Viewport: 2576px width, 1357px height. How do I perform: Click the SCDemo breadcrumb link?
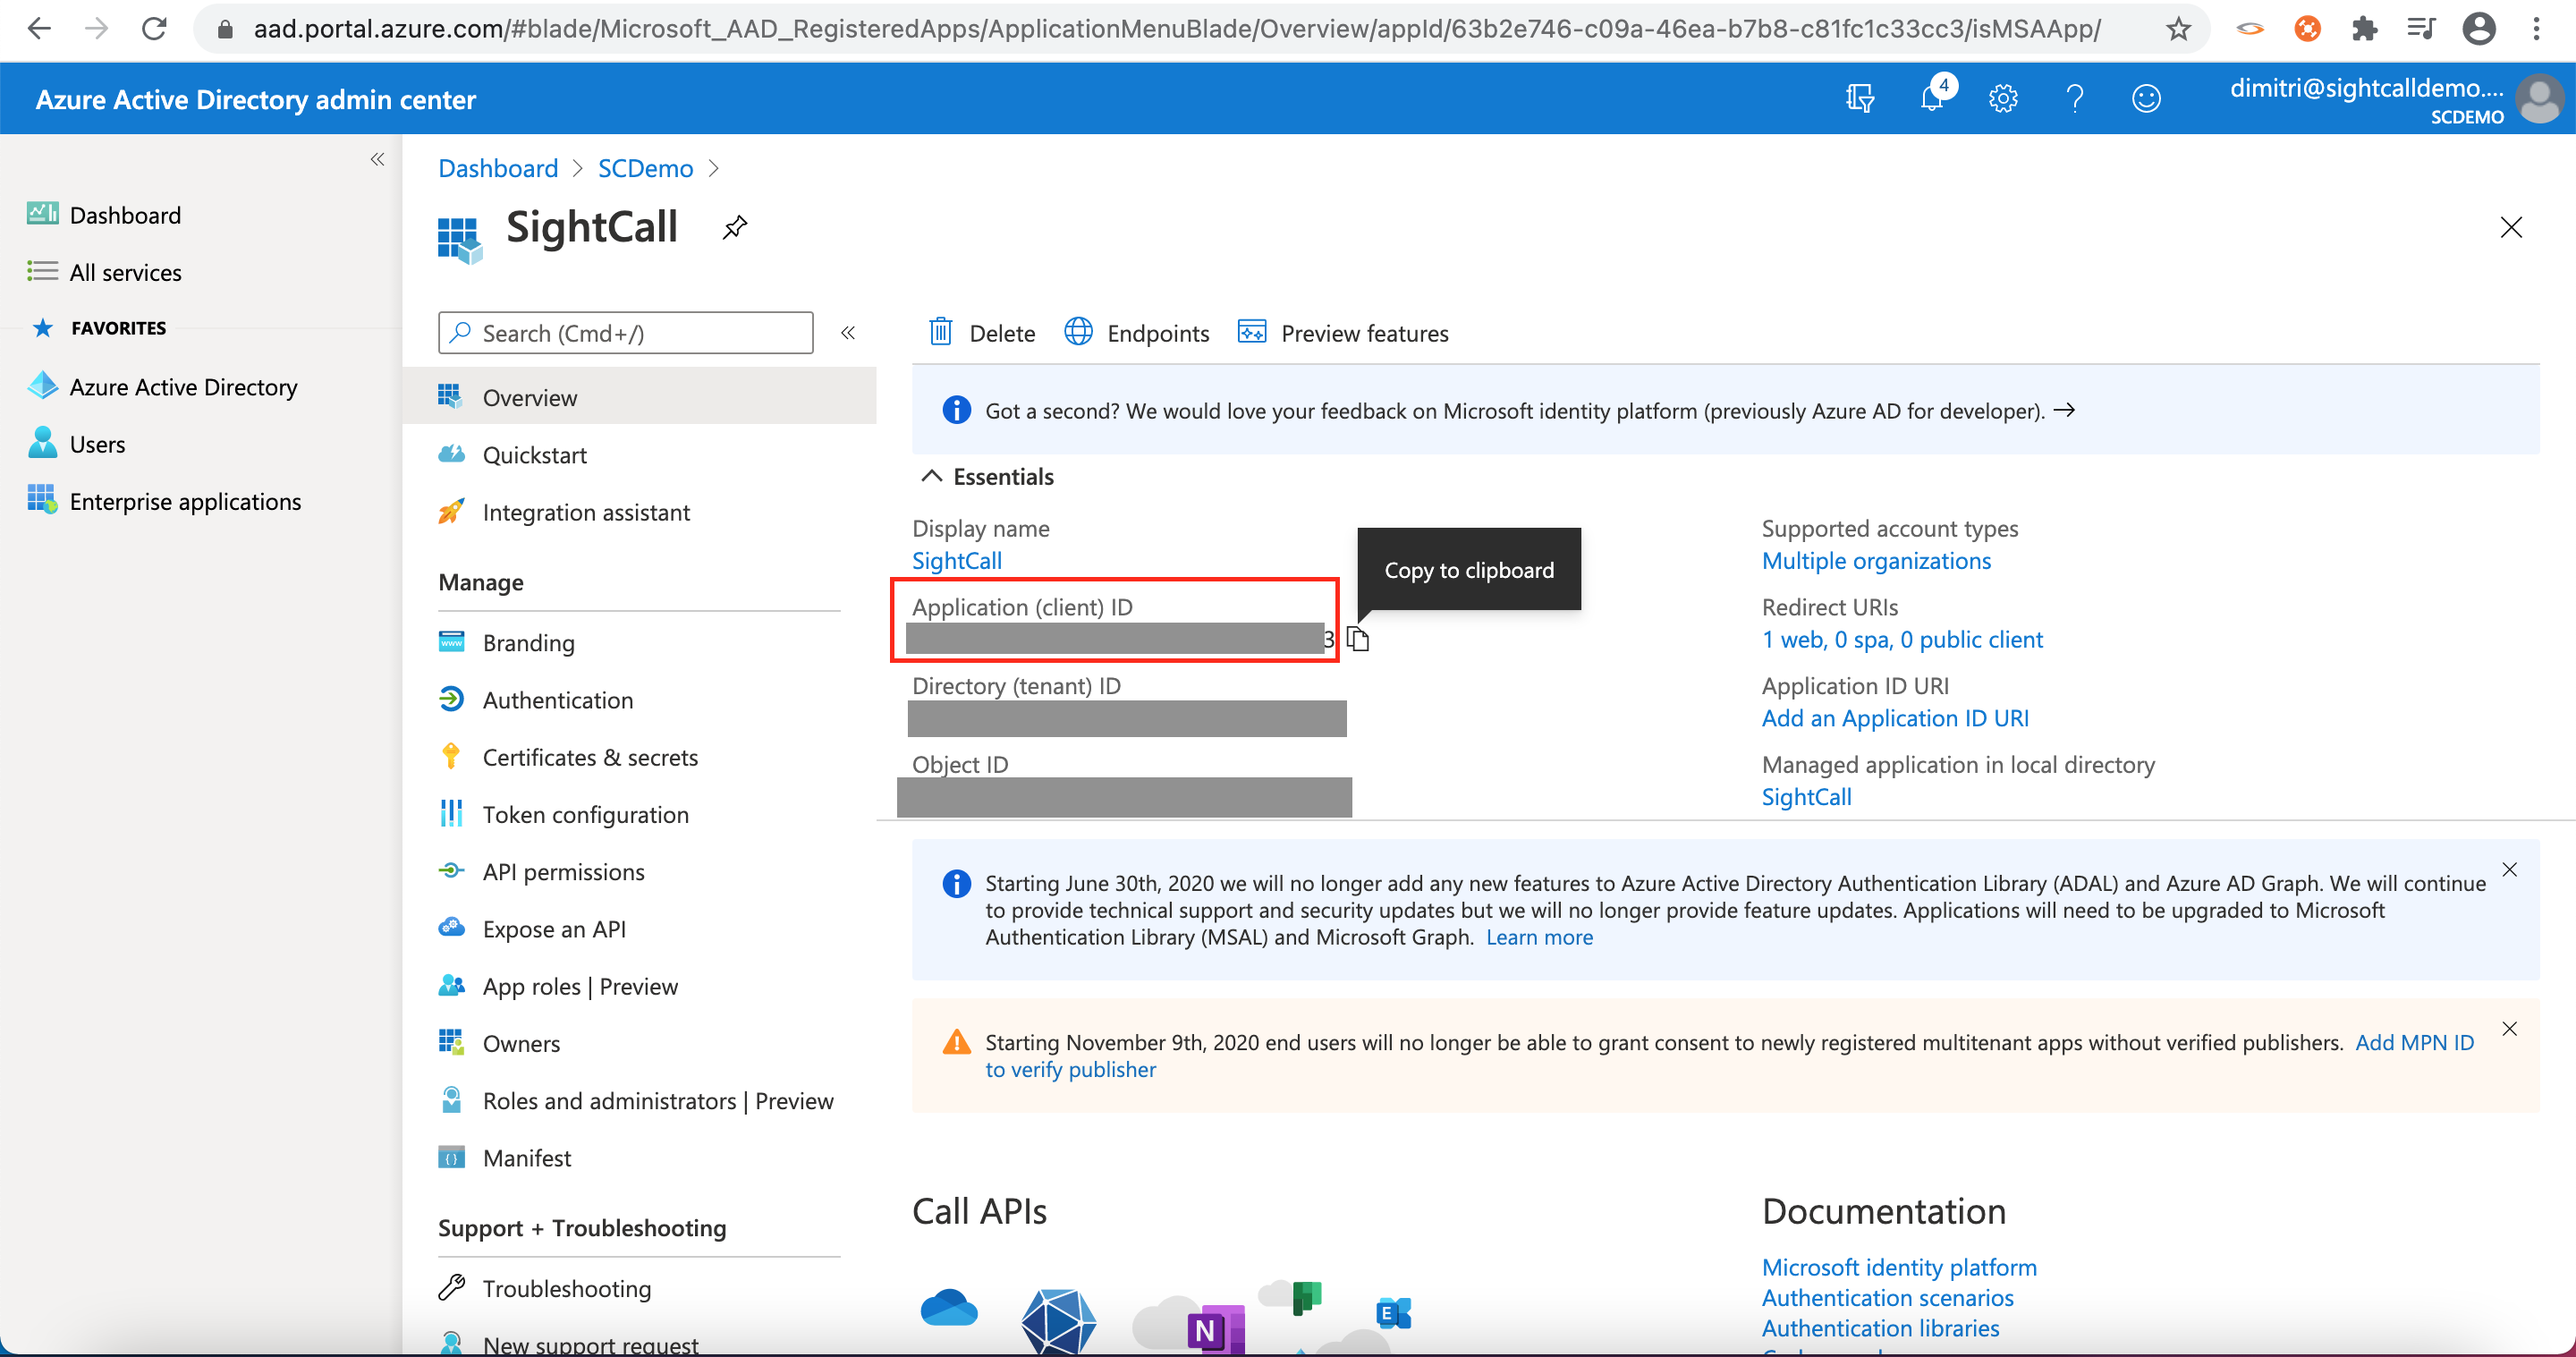pyautogui.click(x=645, y=168)
